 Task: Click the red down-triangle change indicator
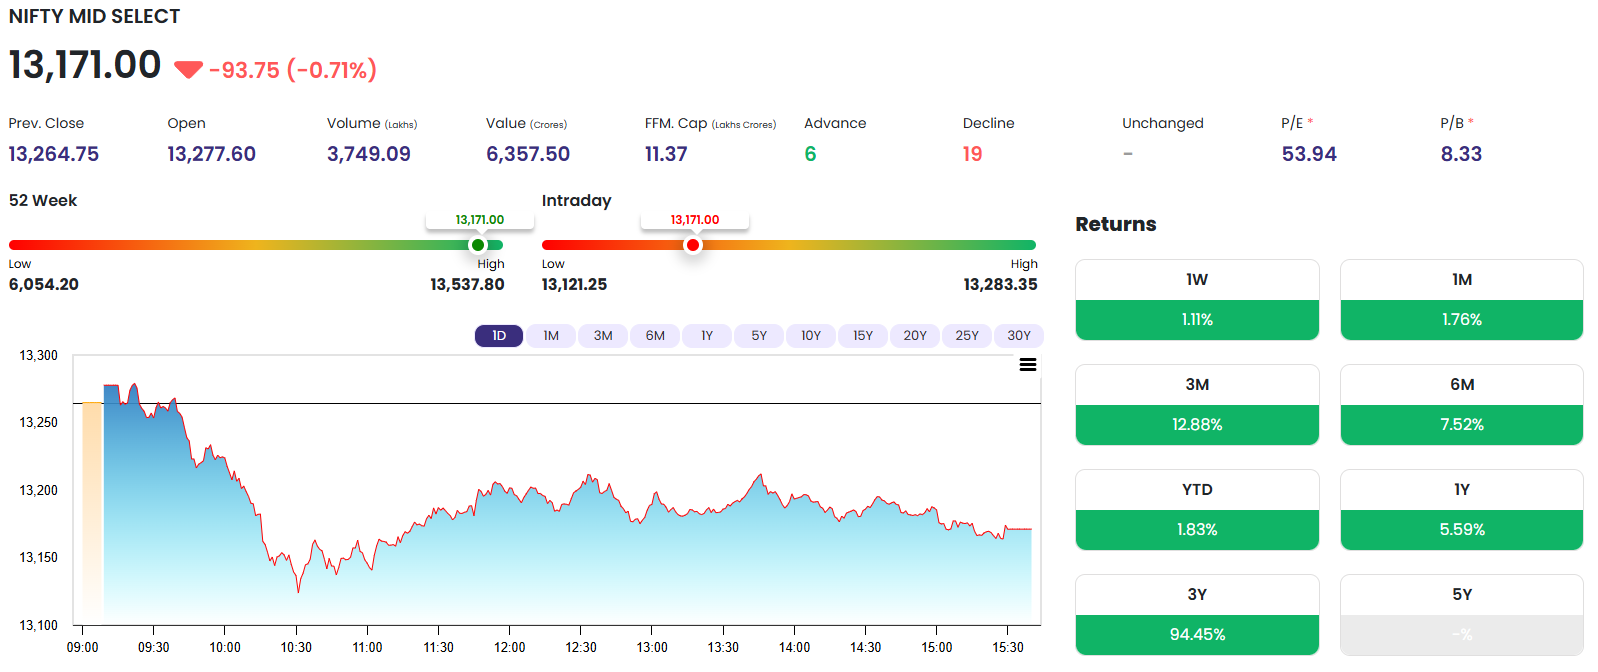click(188, 69)
